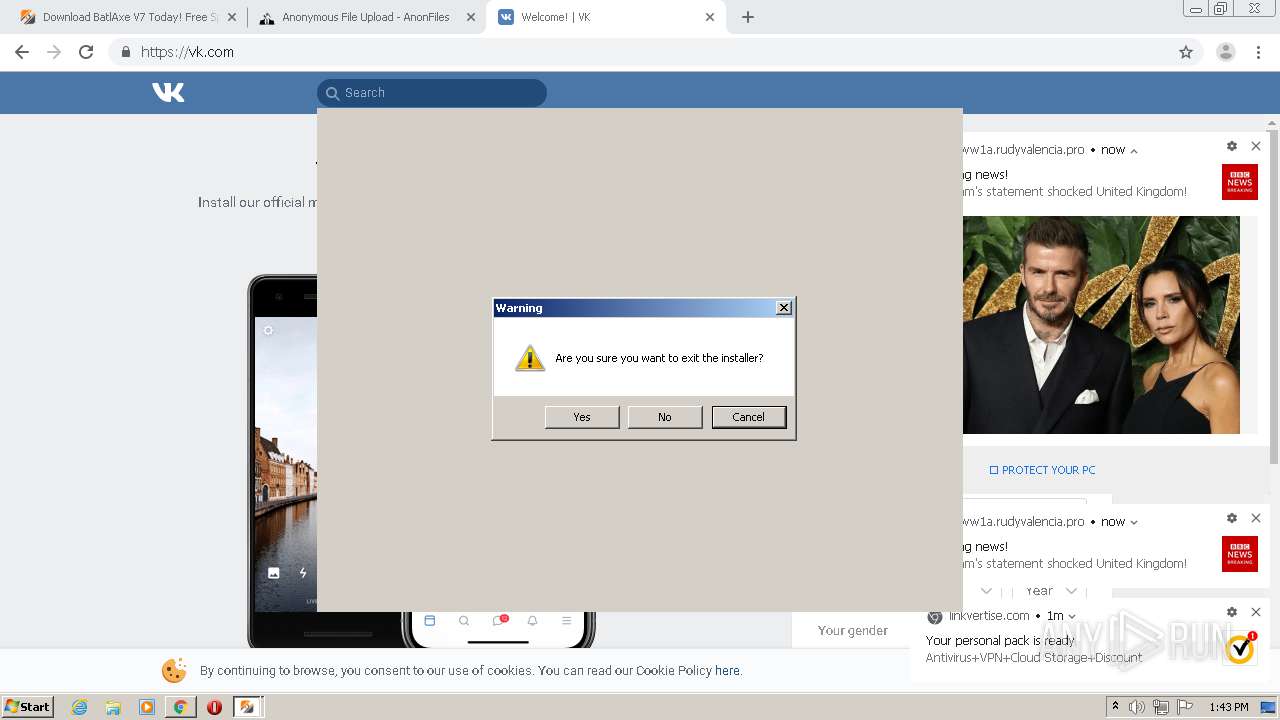Launch Internet Explorer from taskbar
Screen dimensions: 1280x720
80,707
